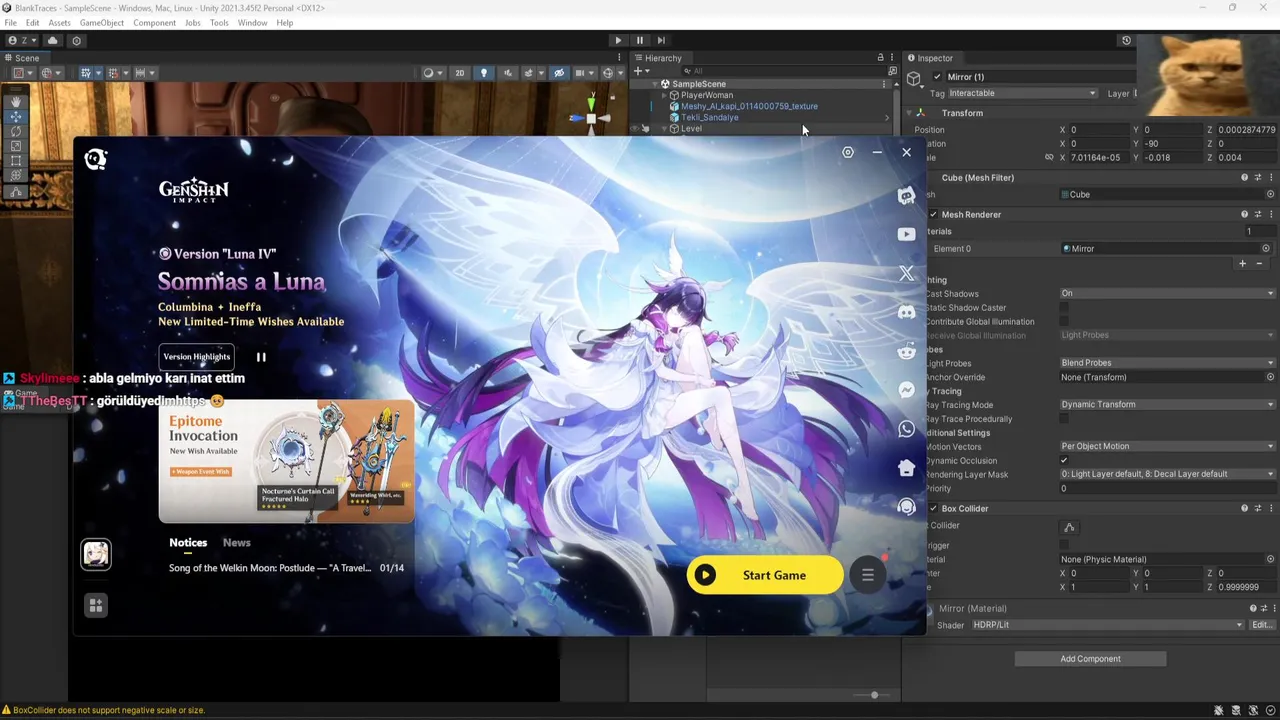Select the Hand tool in Scene view
Viewport: 1280px width, 720px height.
15,102
